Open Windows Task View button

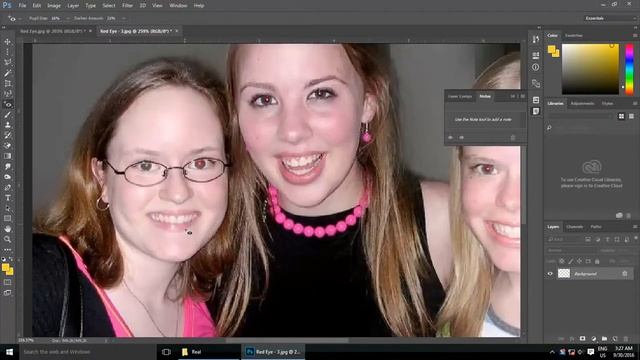[x=166, y=352]
